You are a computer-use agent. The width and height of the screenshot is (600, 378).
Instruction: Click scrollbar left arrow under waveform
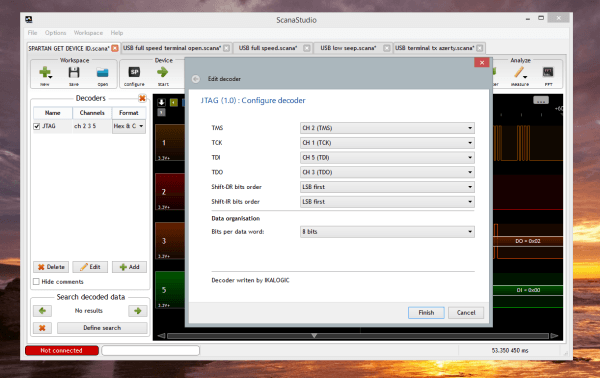click(161, 336)
